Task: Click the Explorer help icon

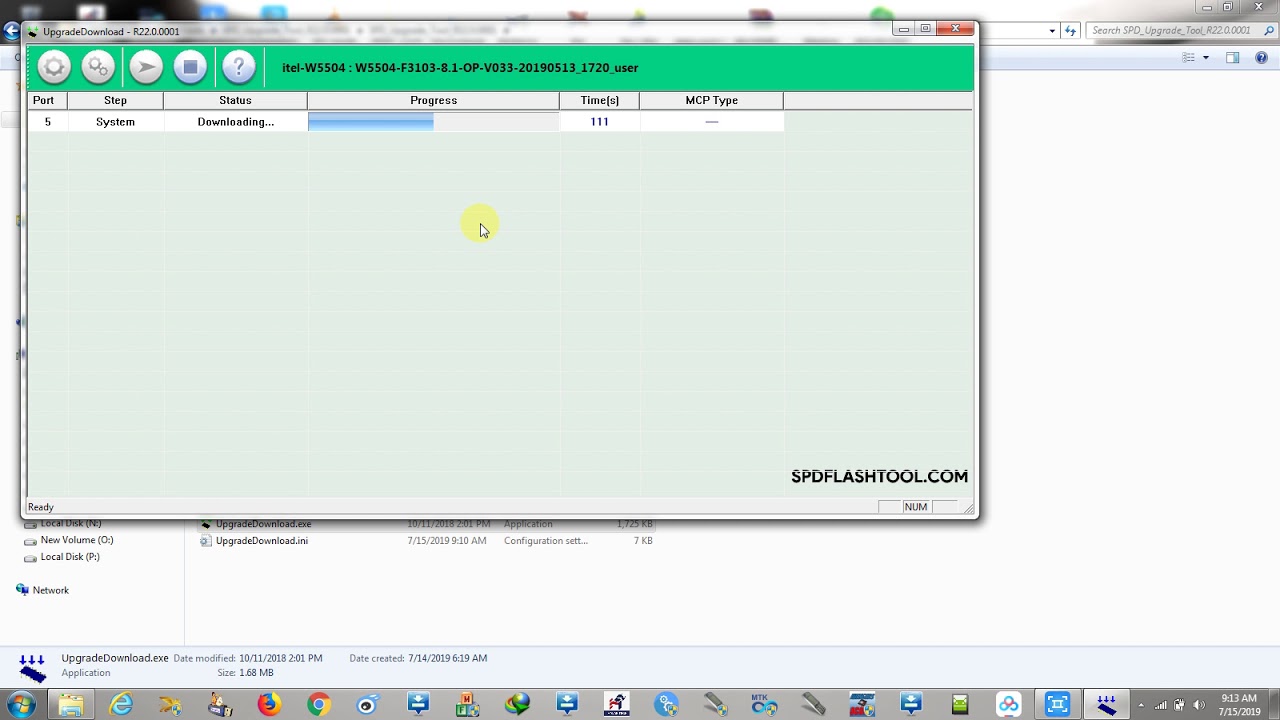Action: point(1260,58)
